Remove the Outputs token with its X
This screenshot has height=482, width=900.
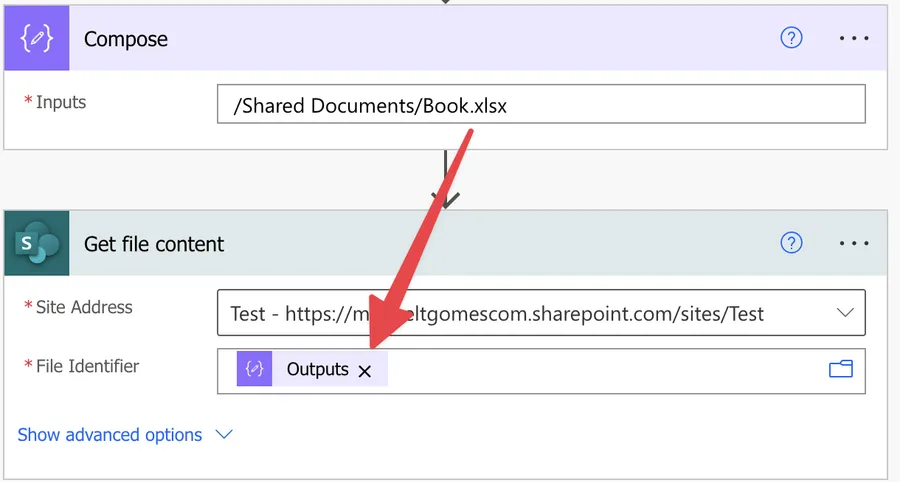(x=365, y=371)
